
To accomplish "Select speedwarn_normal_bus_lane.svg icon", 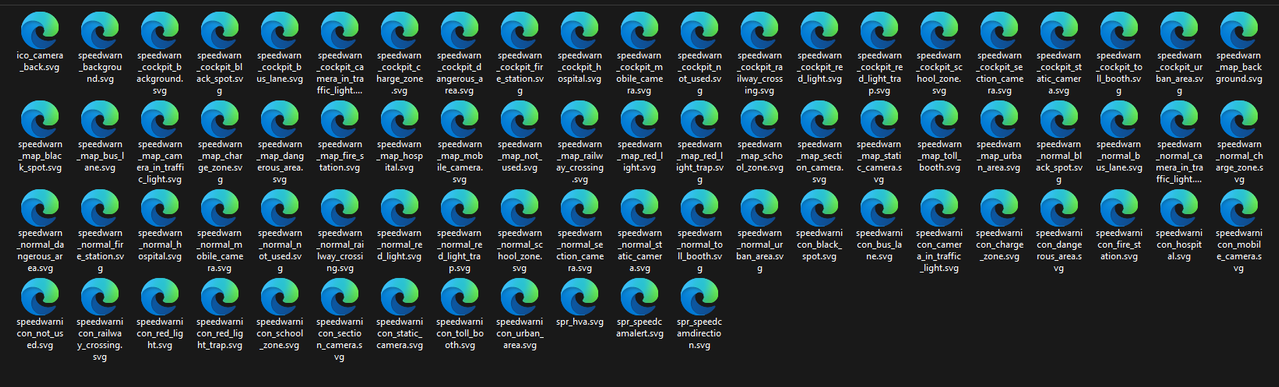I will pos(1120,119).
